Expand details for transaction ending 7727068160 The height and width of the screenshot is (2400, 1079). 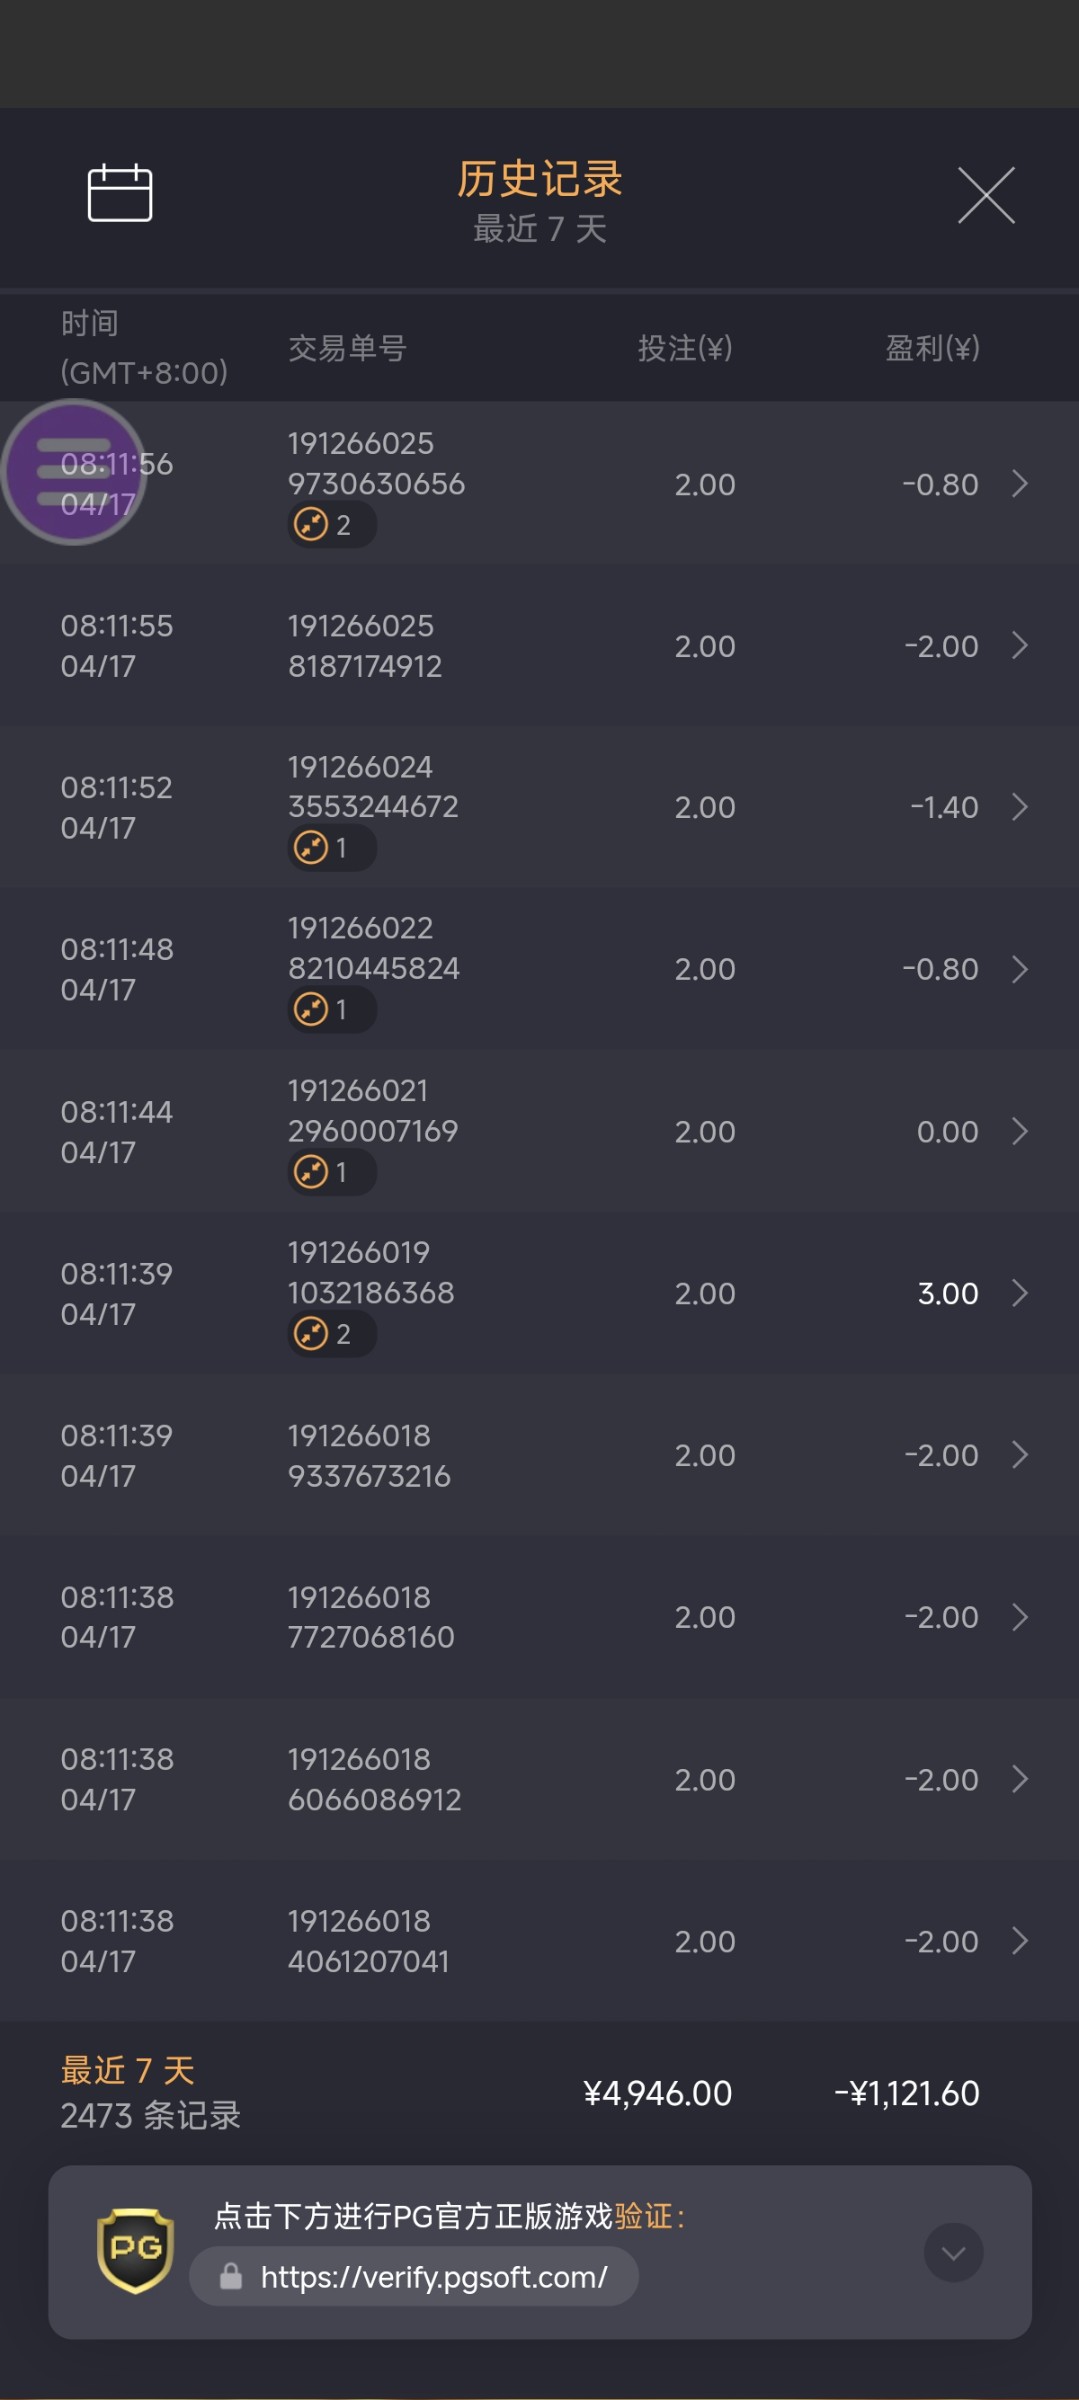click(1019, 1617)
